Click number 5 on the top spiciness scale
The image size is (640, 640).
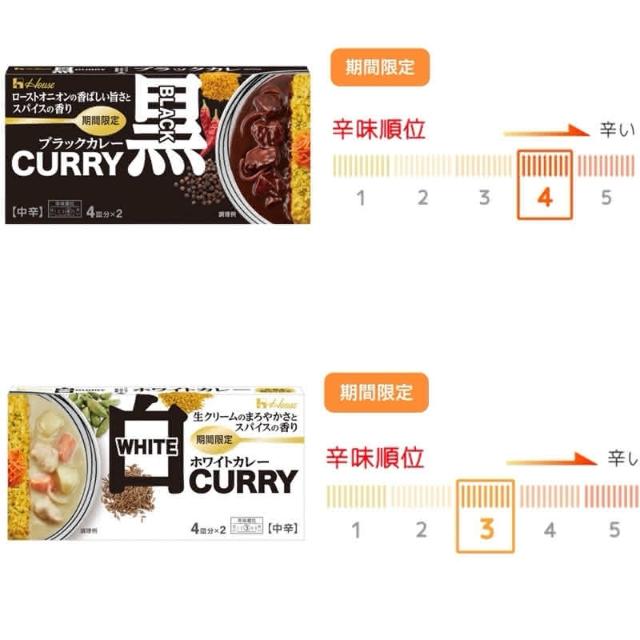click(606, 198)
